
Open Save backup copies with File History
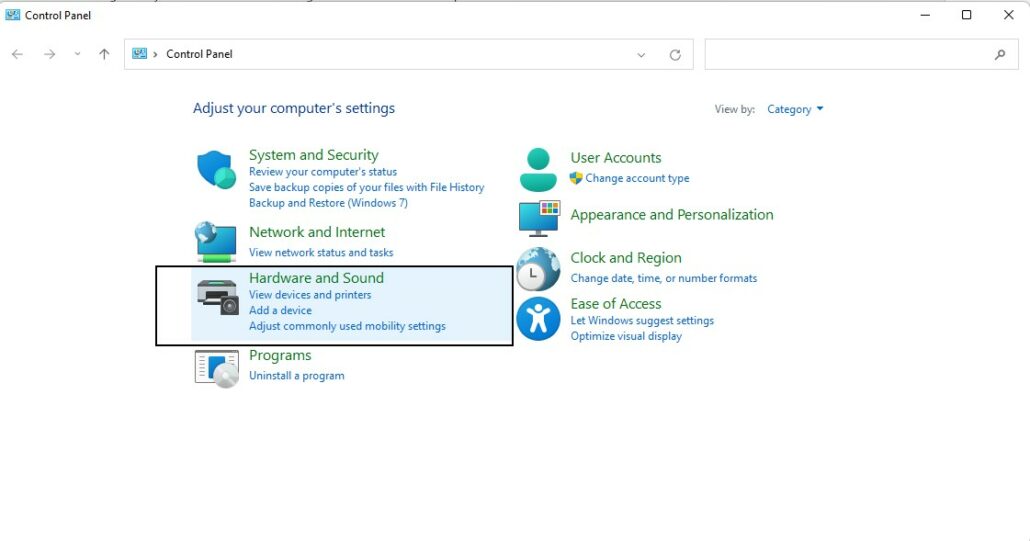click(x=367, y=187)
